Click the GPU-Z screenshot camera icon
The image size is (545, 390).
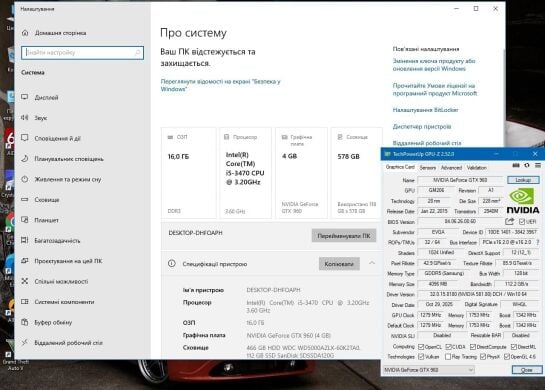[516, 166]
